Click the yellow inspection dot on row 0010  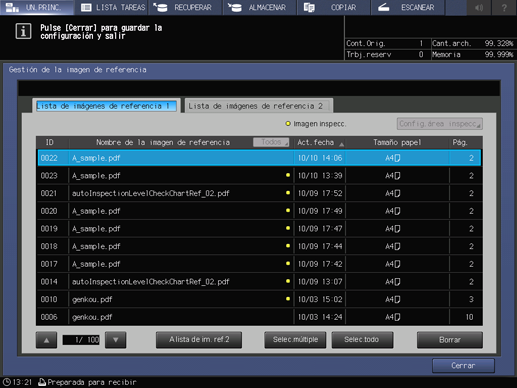click(x=288, y=298)
